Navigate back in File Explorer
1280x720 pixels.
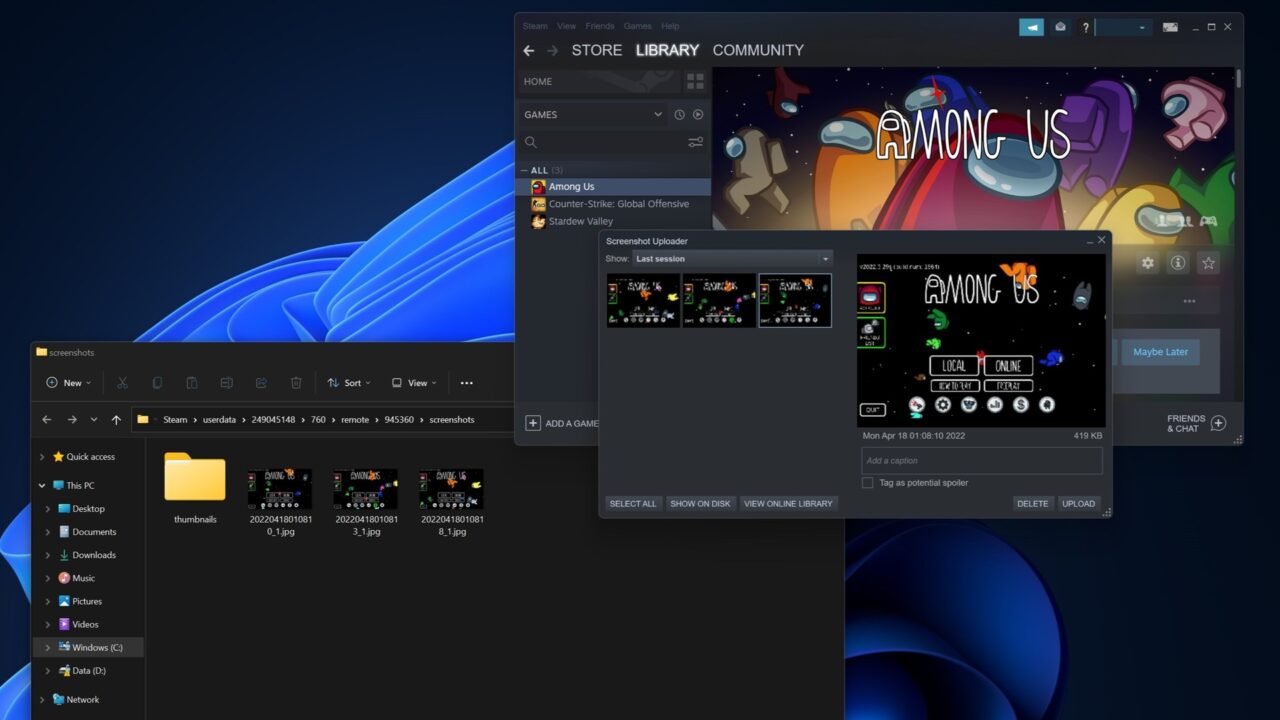point(46,420)
